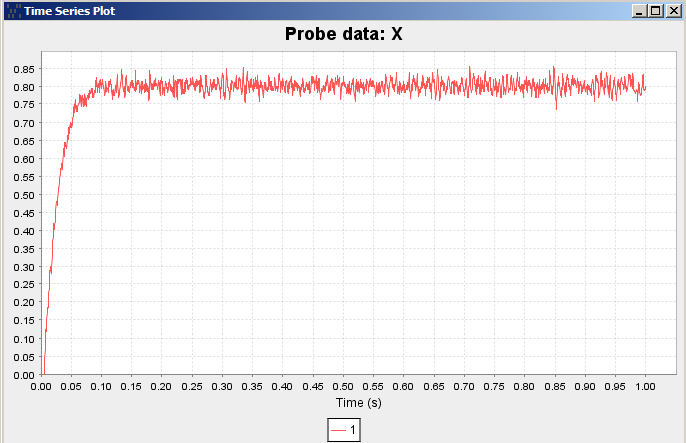Viewport: 686px width, 443px height.
Task: Click the Time Series Plot window icon
Action: tap(14, 11)
